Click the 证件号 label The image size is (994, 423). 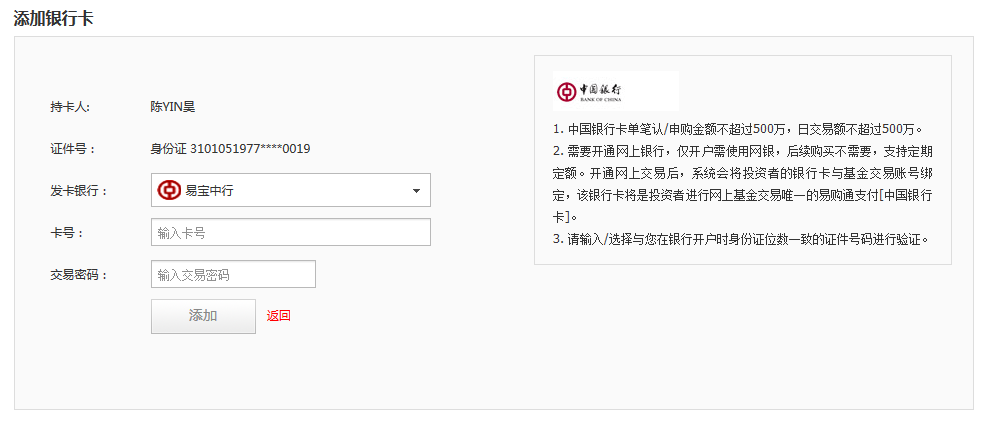click(x=72, y=149)
